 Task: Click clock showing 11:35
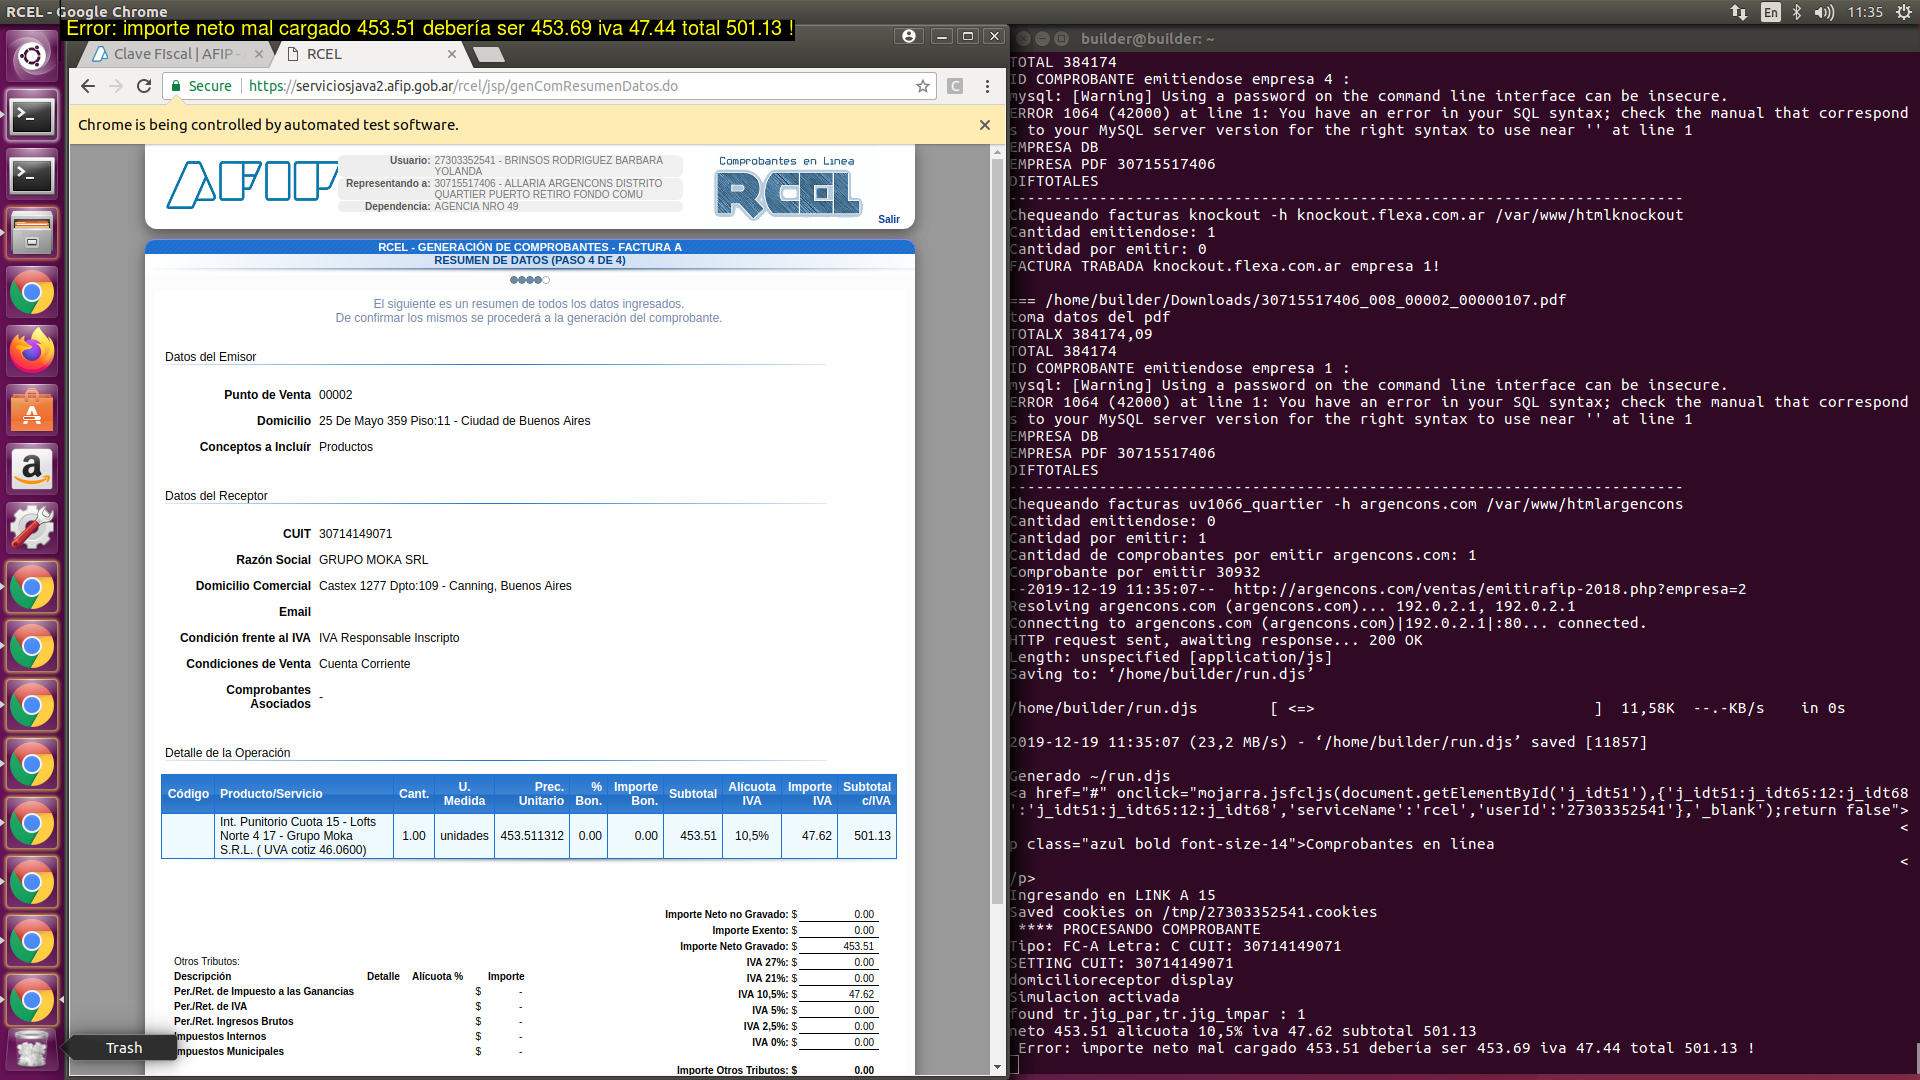pyautogui.click(x=1865, y=12)
